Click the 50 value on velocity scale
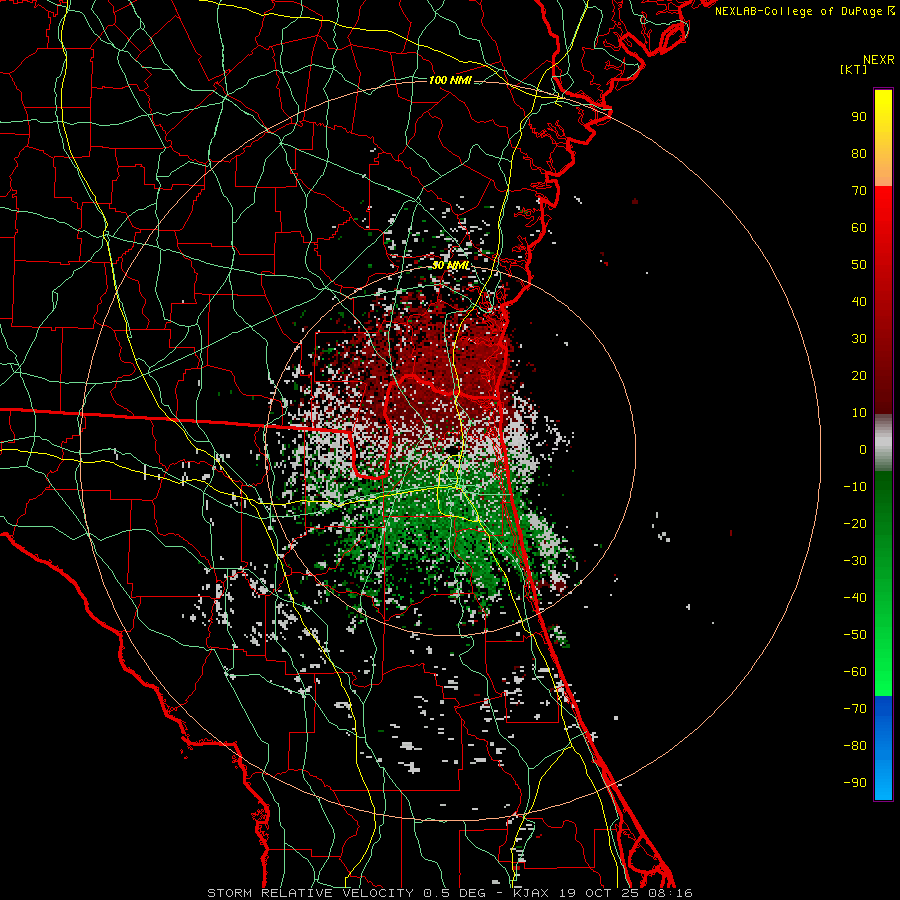 (859, 265)
